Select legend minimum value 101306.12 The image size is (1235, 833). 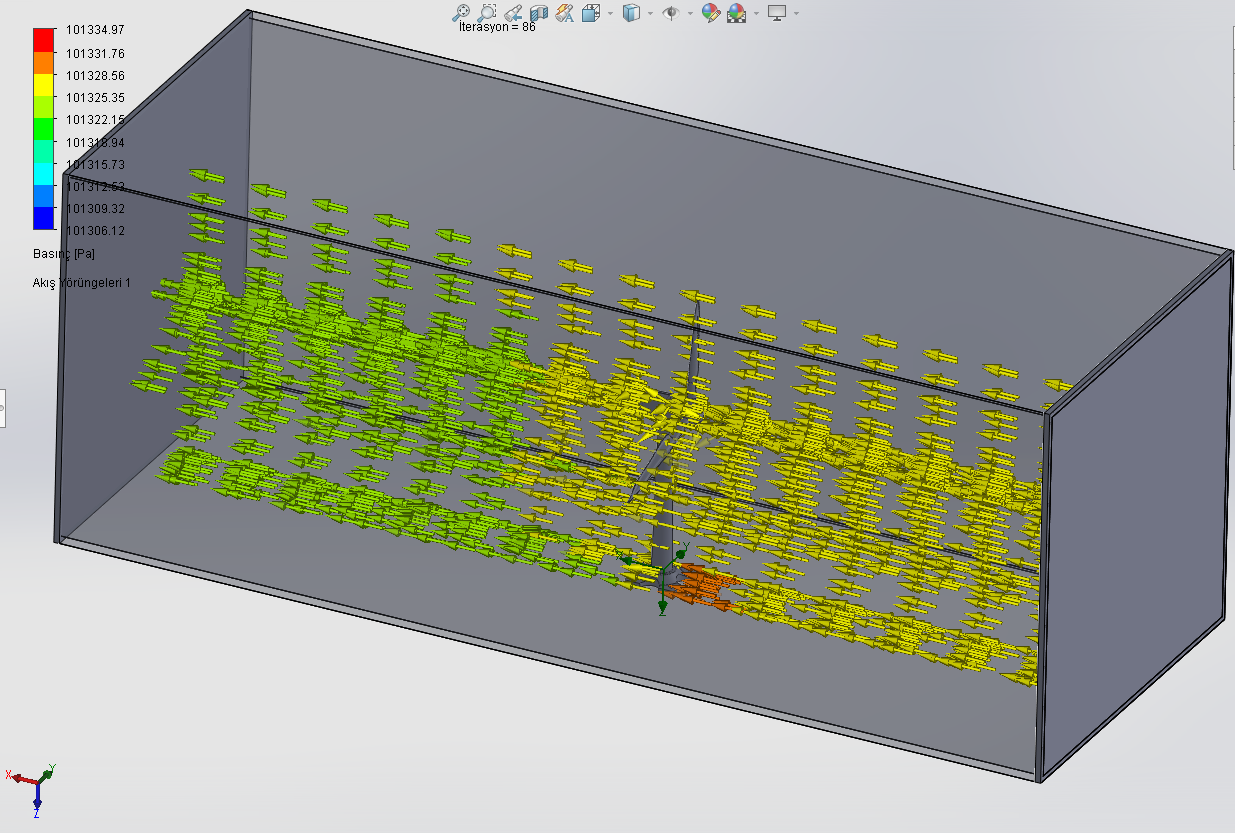point(95,231)
